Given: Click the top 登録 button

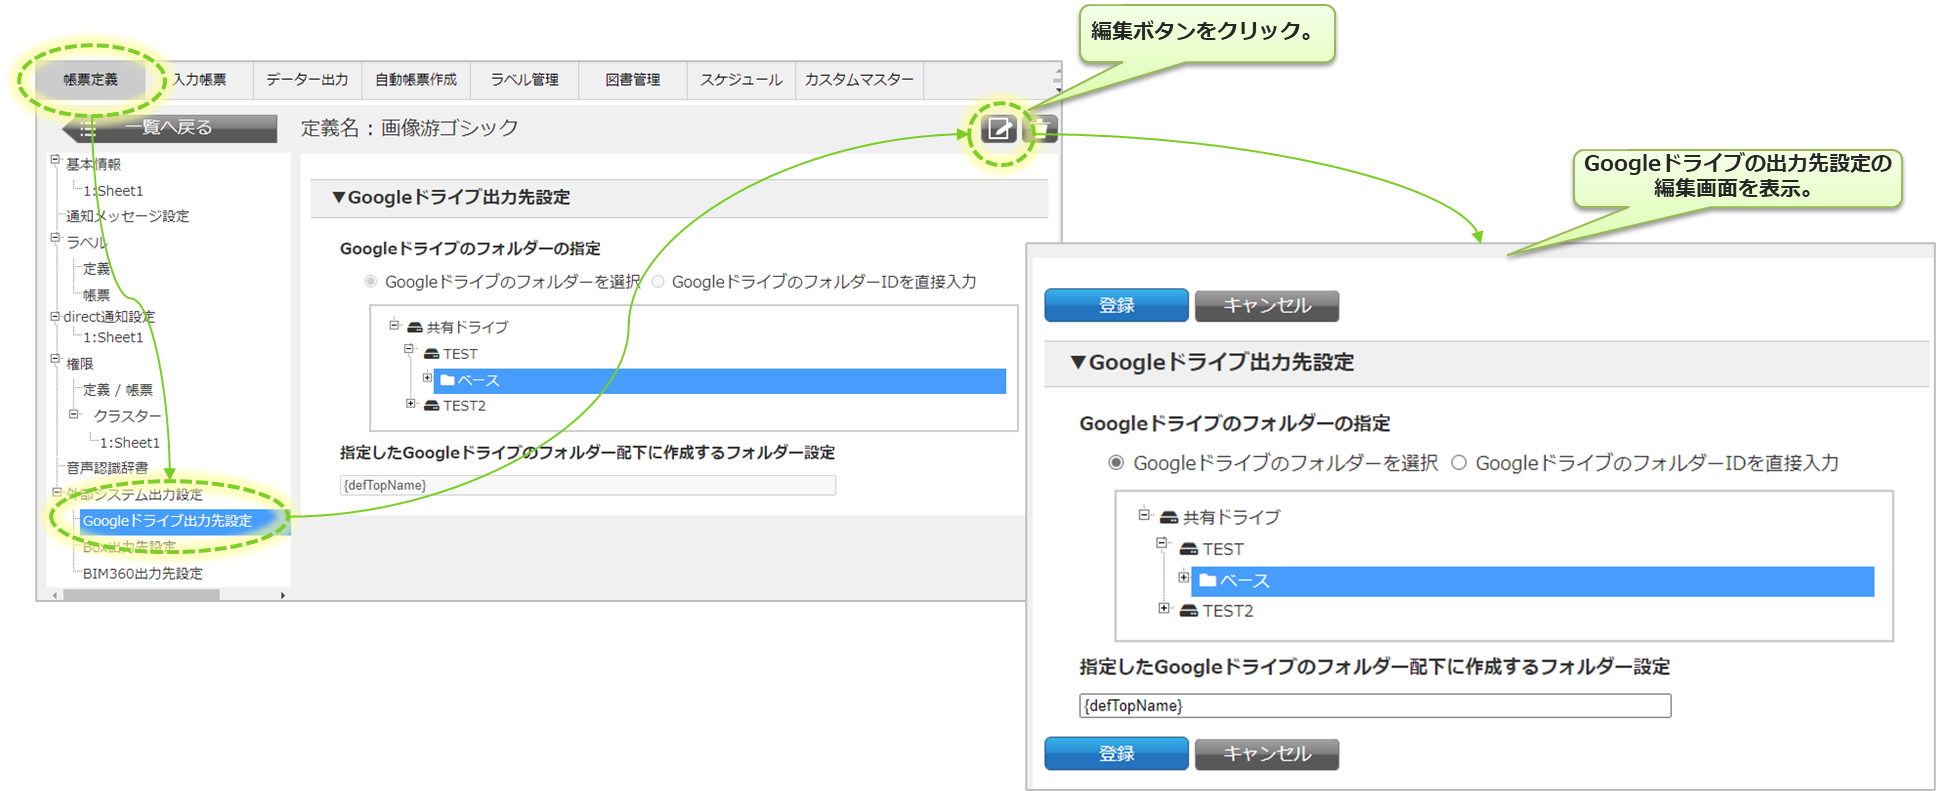Looking at the screenshot, I should pos(1116,306).
